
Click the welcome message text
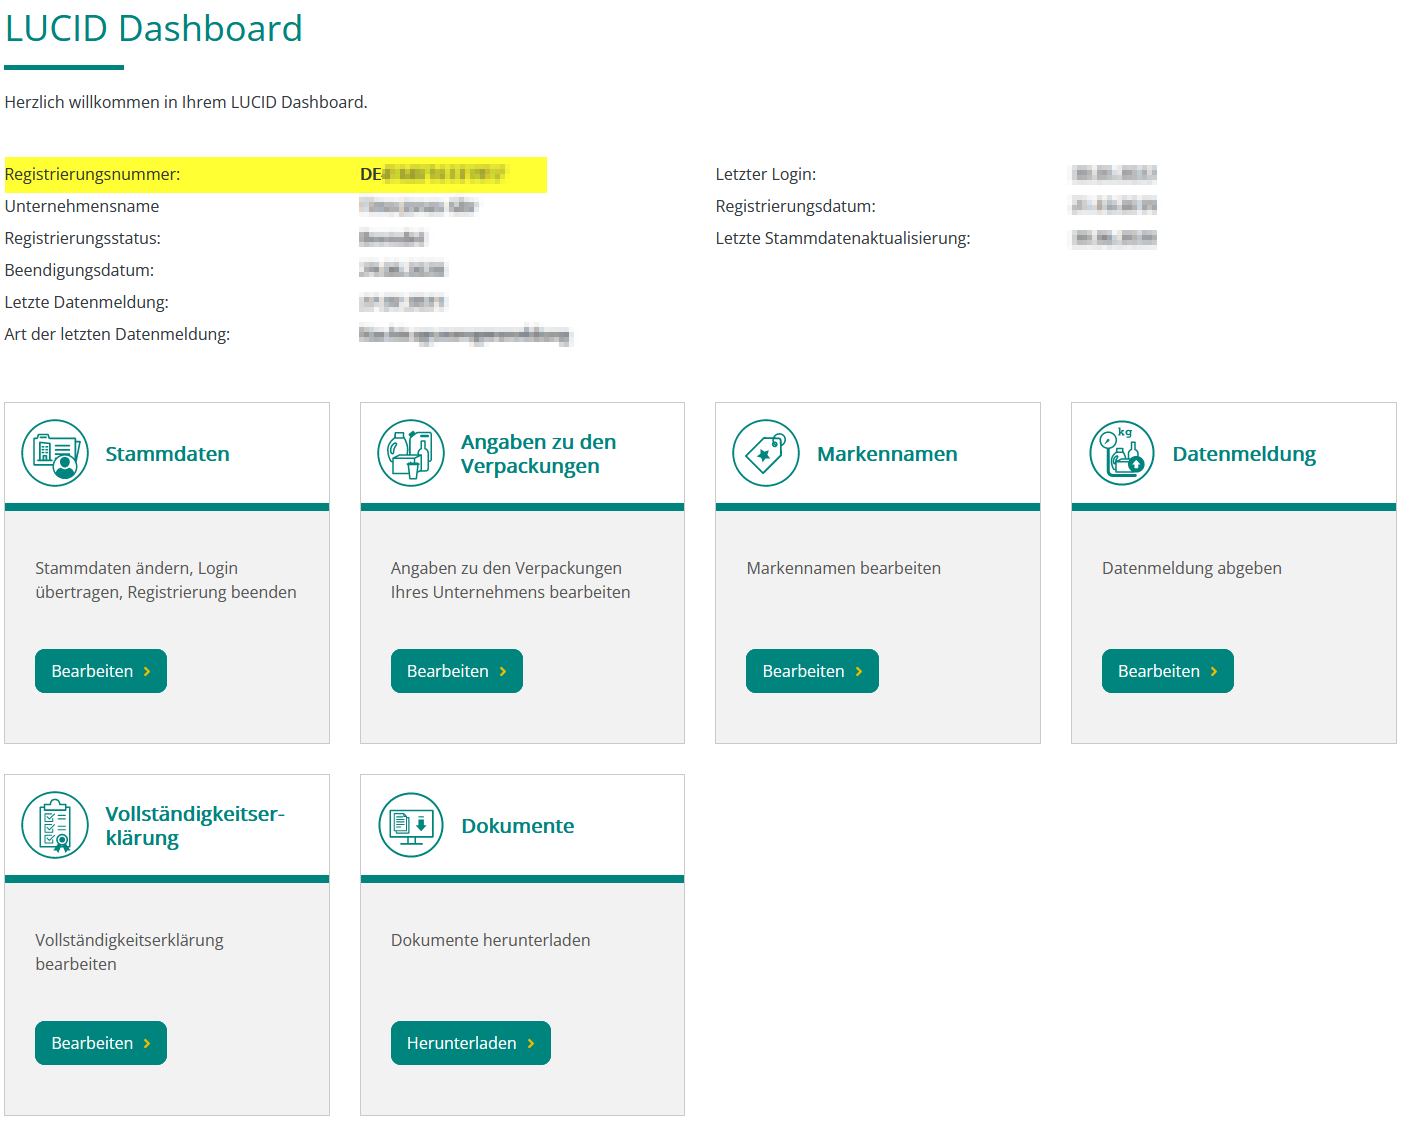coord(186,102)
